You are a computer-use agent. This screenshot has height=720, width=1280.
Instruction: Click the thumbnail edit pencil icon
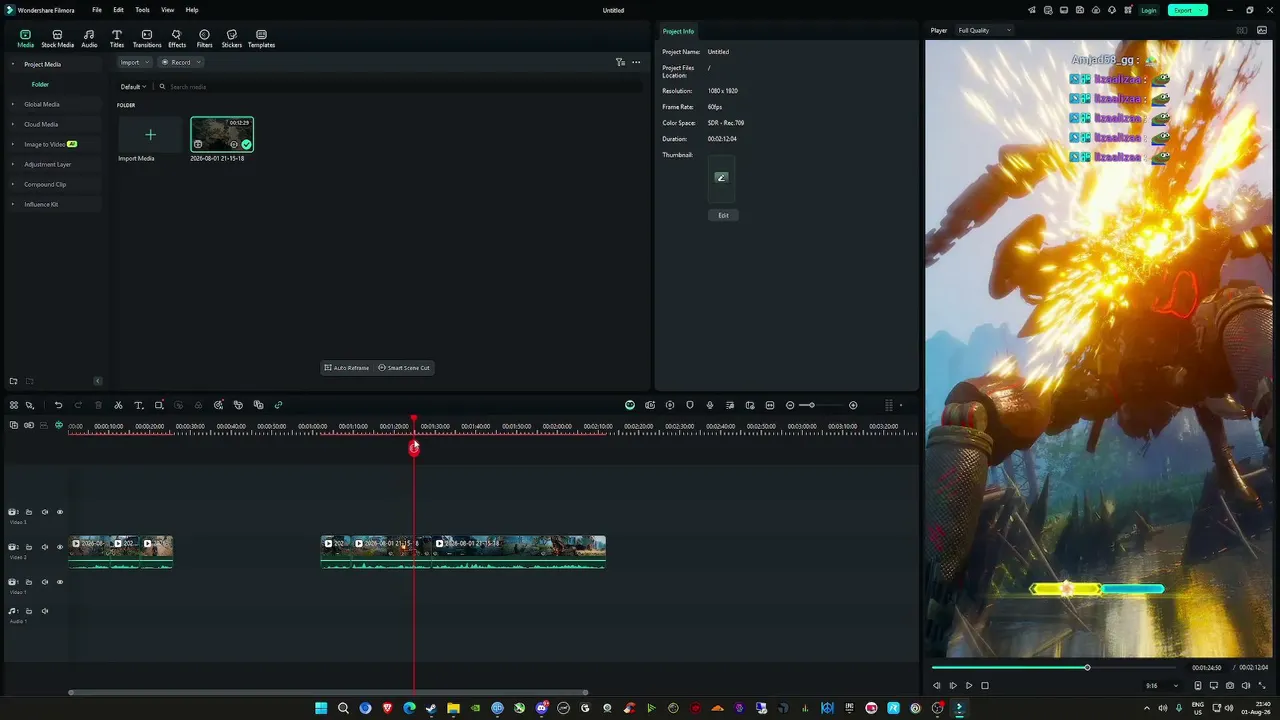pos(721,177)
